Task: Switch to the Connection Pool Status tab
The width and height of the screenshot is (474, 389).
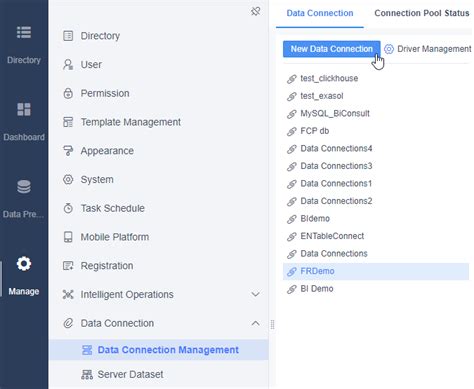Action: (422, 13)
